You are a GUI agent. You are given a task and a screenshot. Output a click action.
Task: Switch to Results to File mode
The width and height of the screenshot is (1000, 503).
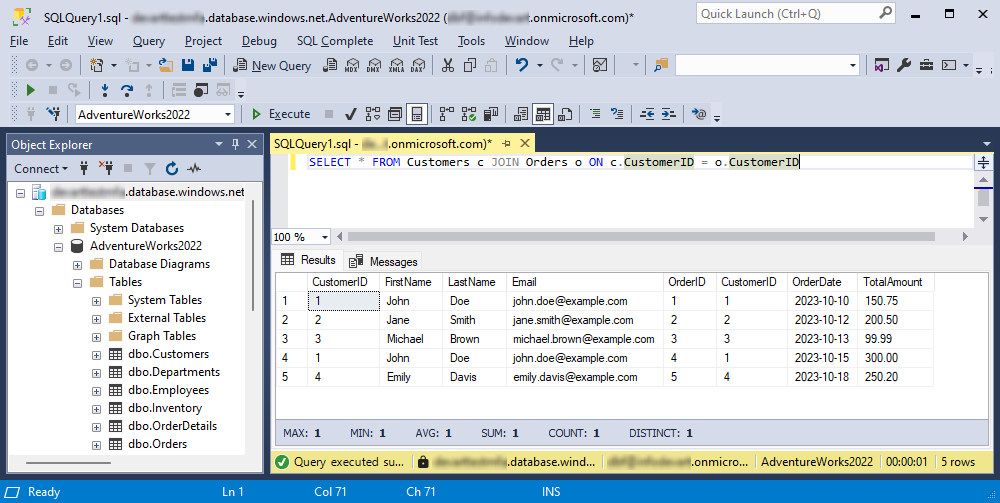coord(565,114)
